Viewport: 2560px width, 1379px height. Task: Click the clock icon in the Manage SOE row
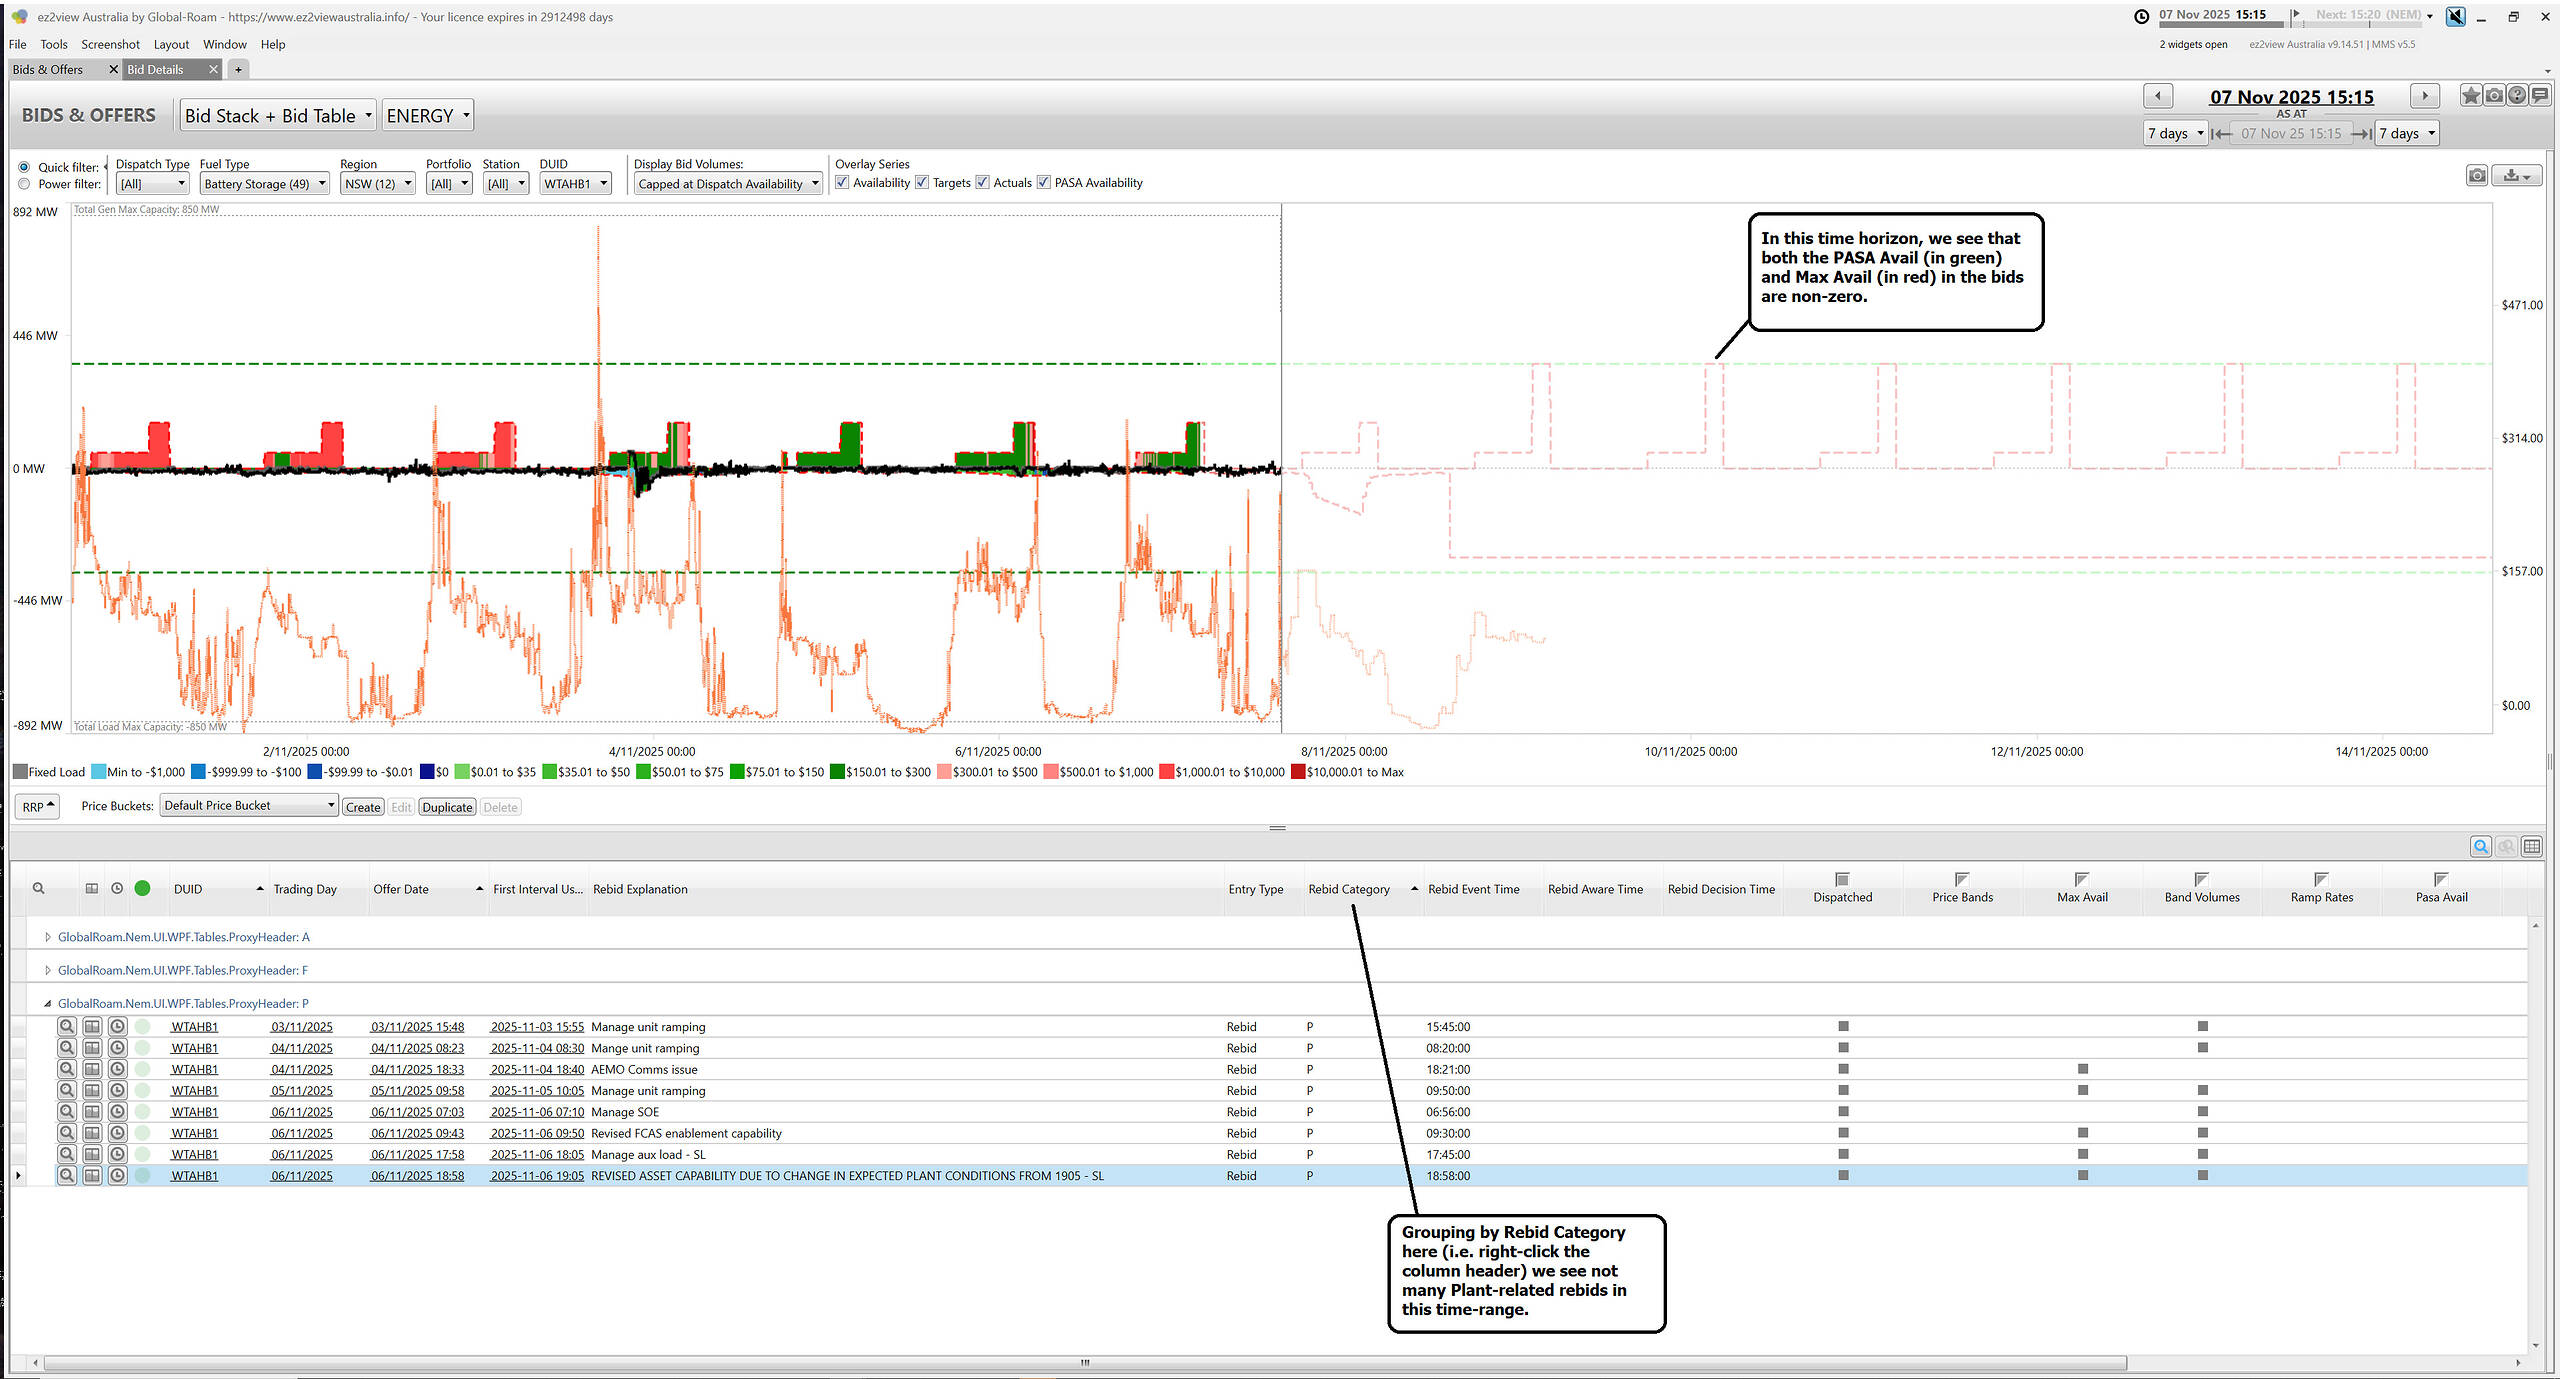pyautogui.click(x=117, y=1112)
